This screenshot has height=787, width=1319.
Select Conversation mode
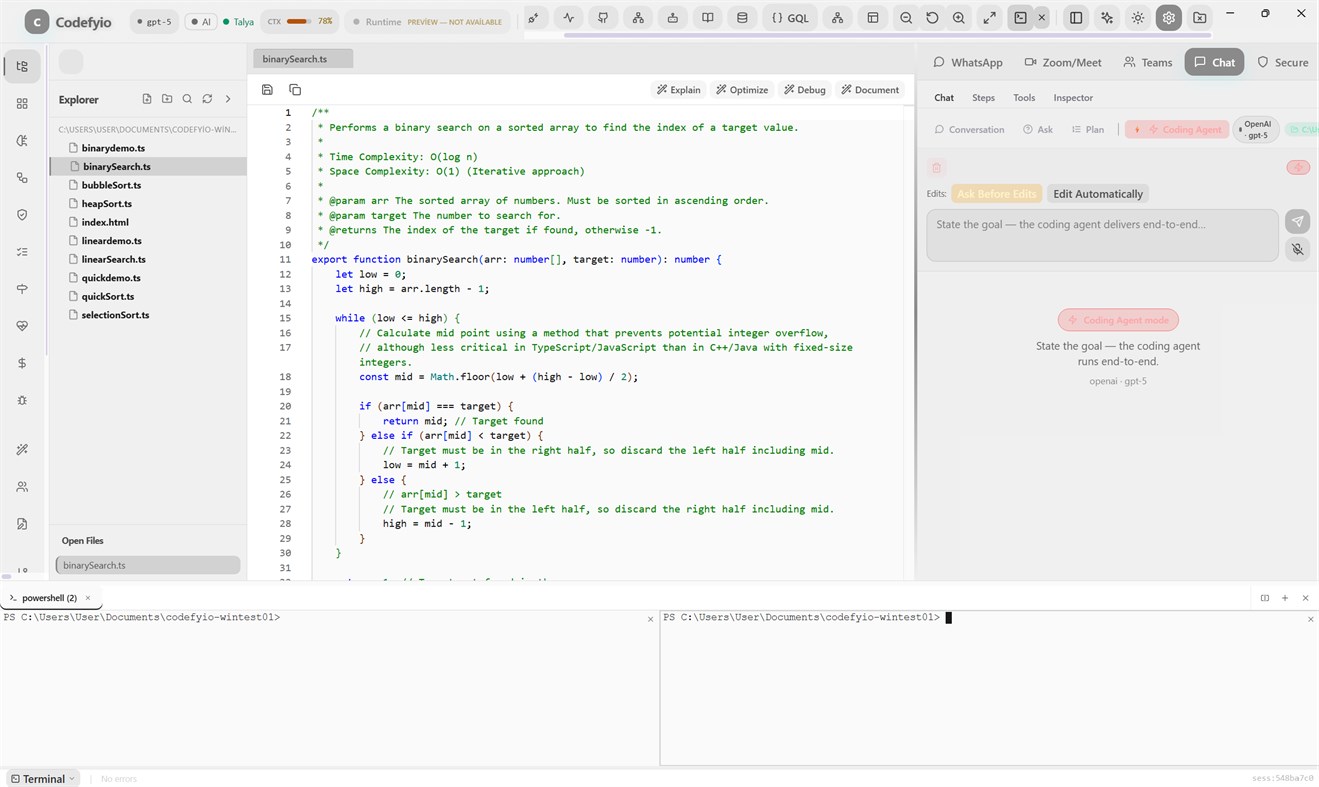(x=969, y=130)
